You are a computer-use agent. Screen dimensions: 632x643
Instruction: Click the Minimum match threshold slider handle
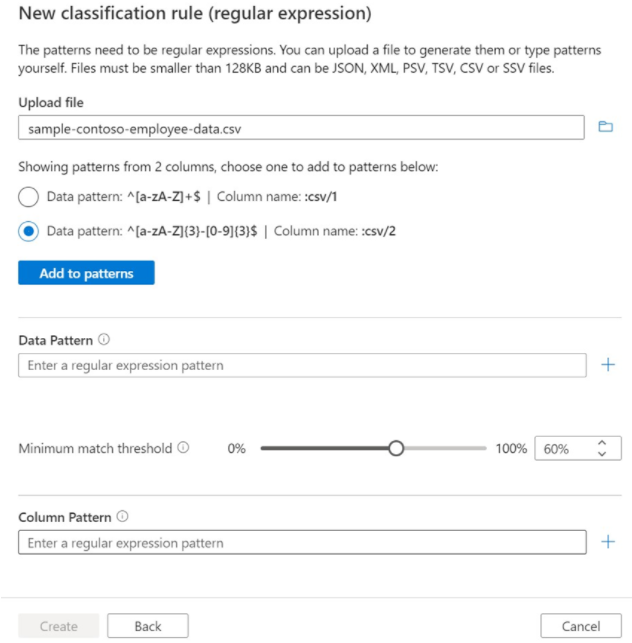tap(396, 448)
